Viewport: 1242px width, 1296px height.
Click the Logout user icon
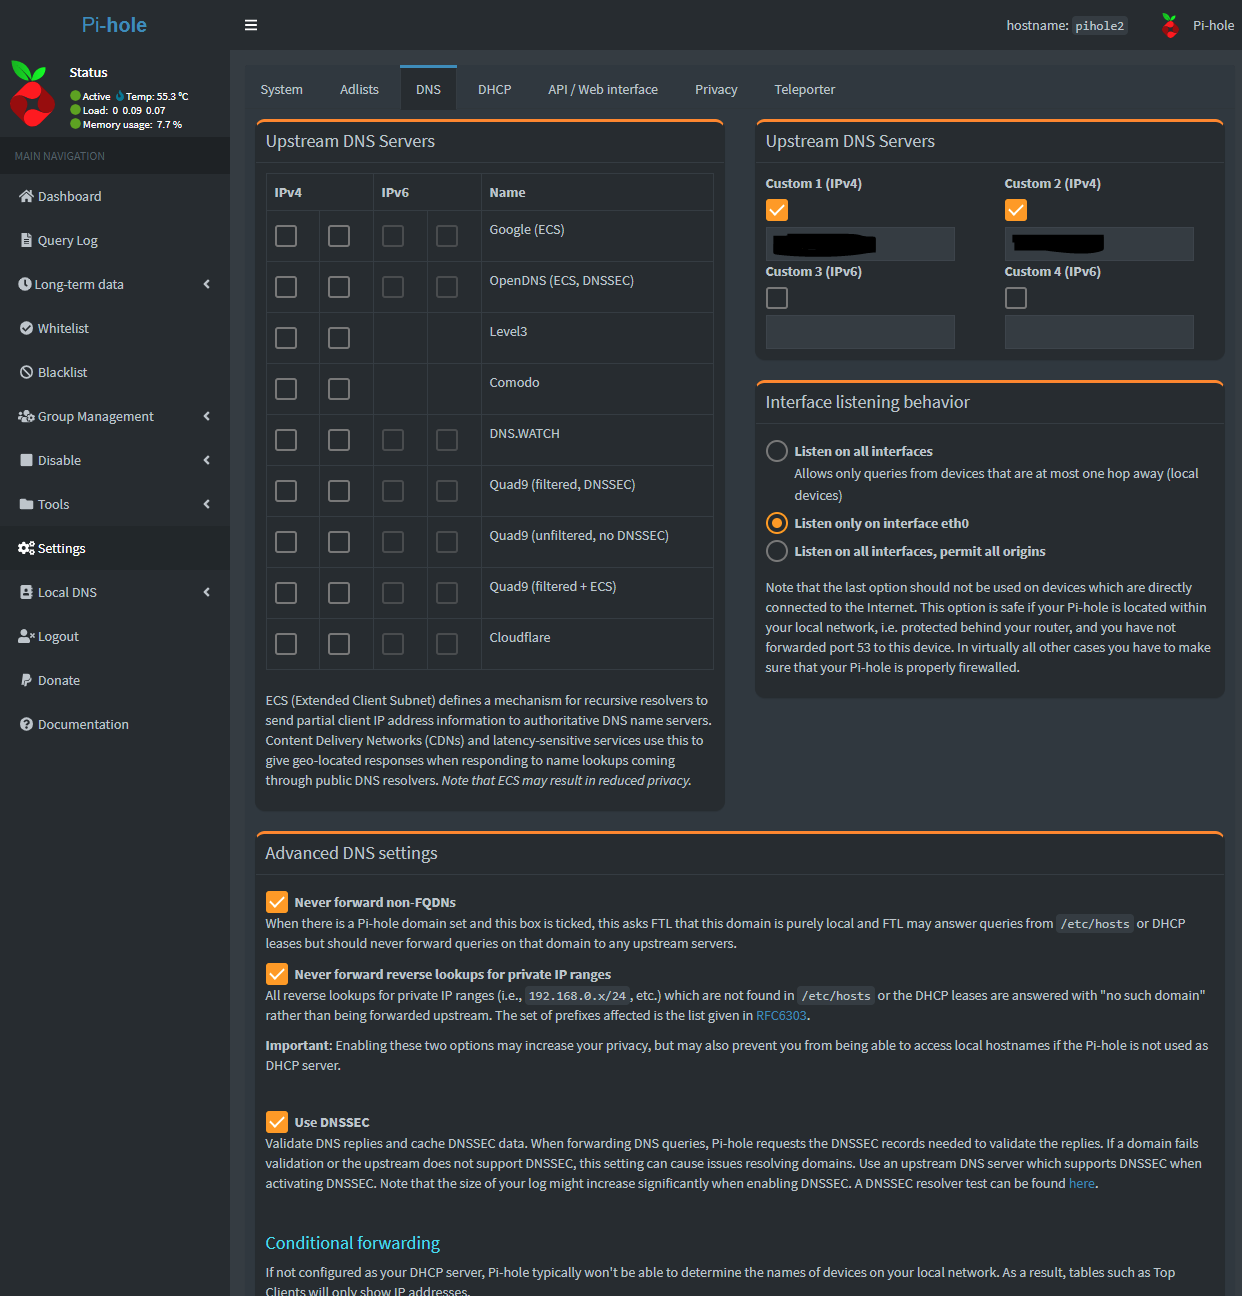26,636
